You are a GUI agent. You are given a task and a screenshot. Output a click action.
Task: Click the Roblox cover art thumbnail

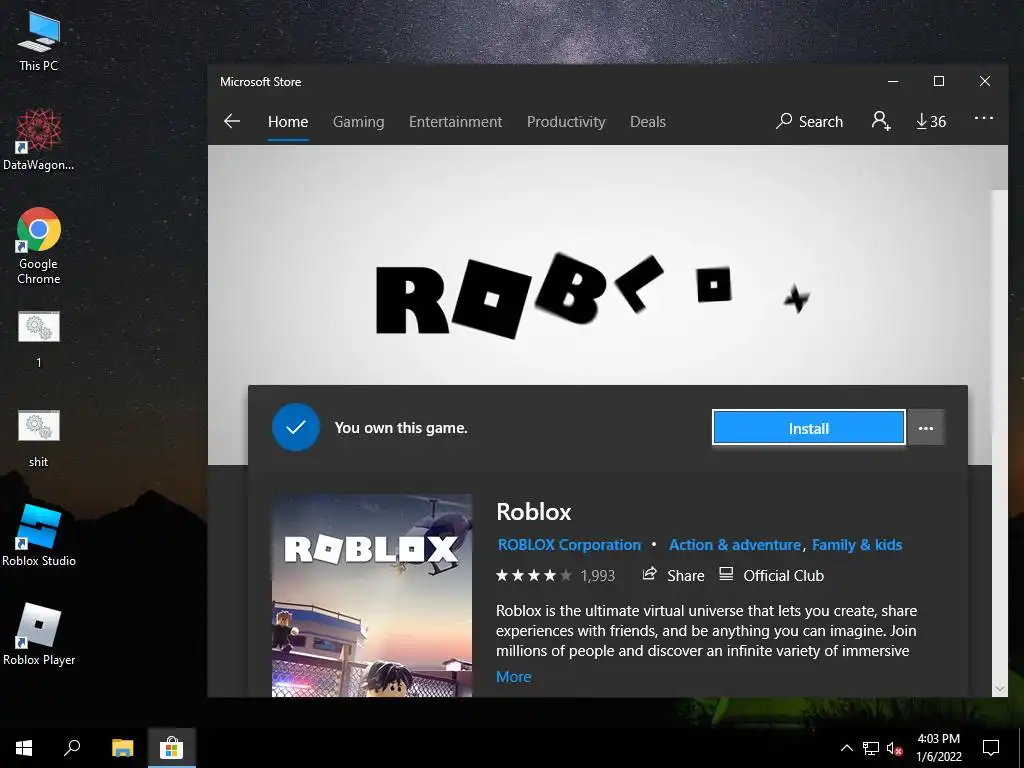pyautogui.click(x=372, y=595)
